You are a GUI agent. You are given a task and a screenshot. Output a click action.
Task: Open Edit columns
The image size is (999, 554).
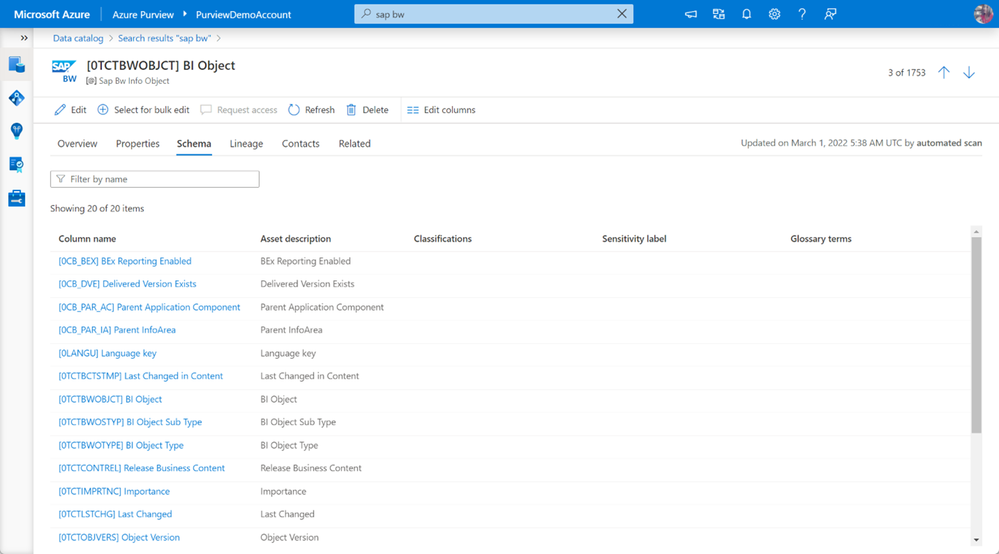(442, 110)
